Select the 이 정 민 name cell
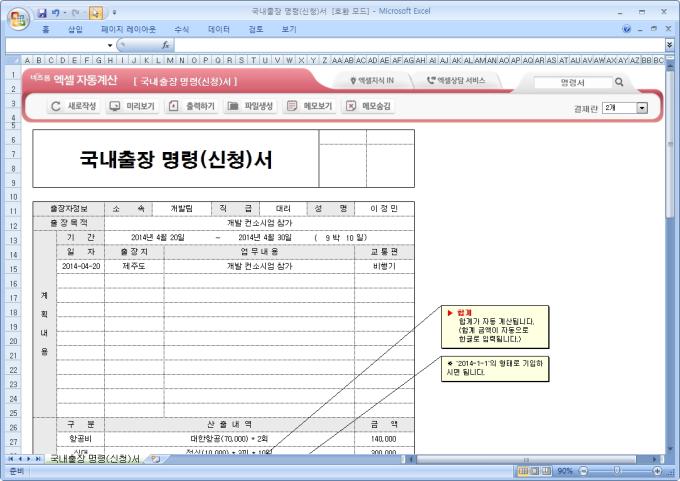This screenshot has width=680, height=481. click(x=384, y=209)
